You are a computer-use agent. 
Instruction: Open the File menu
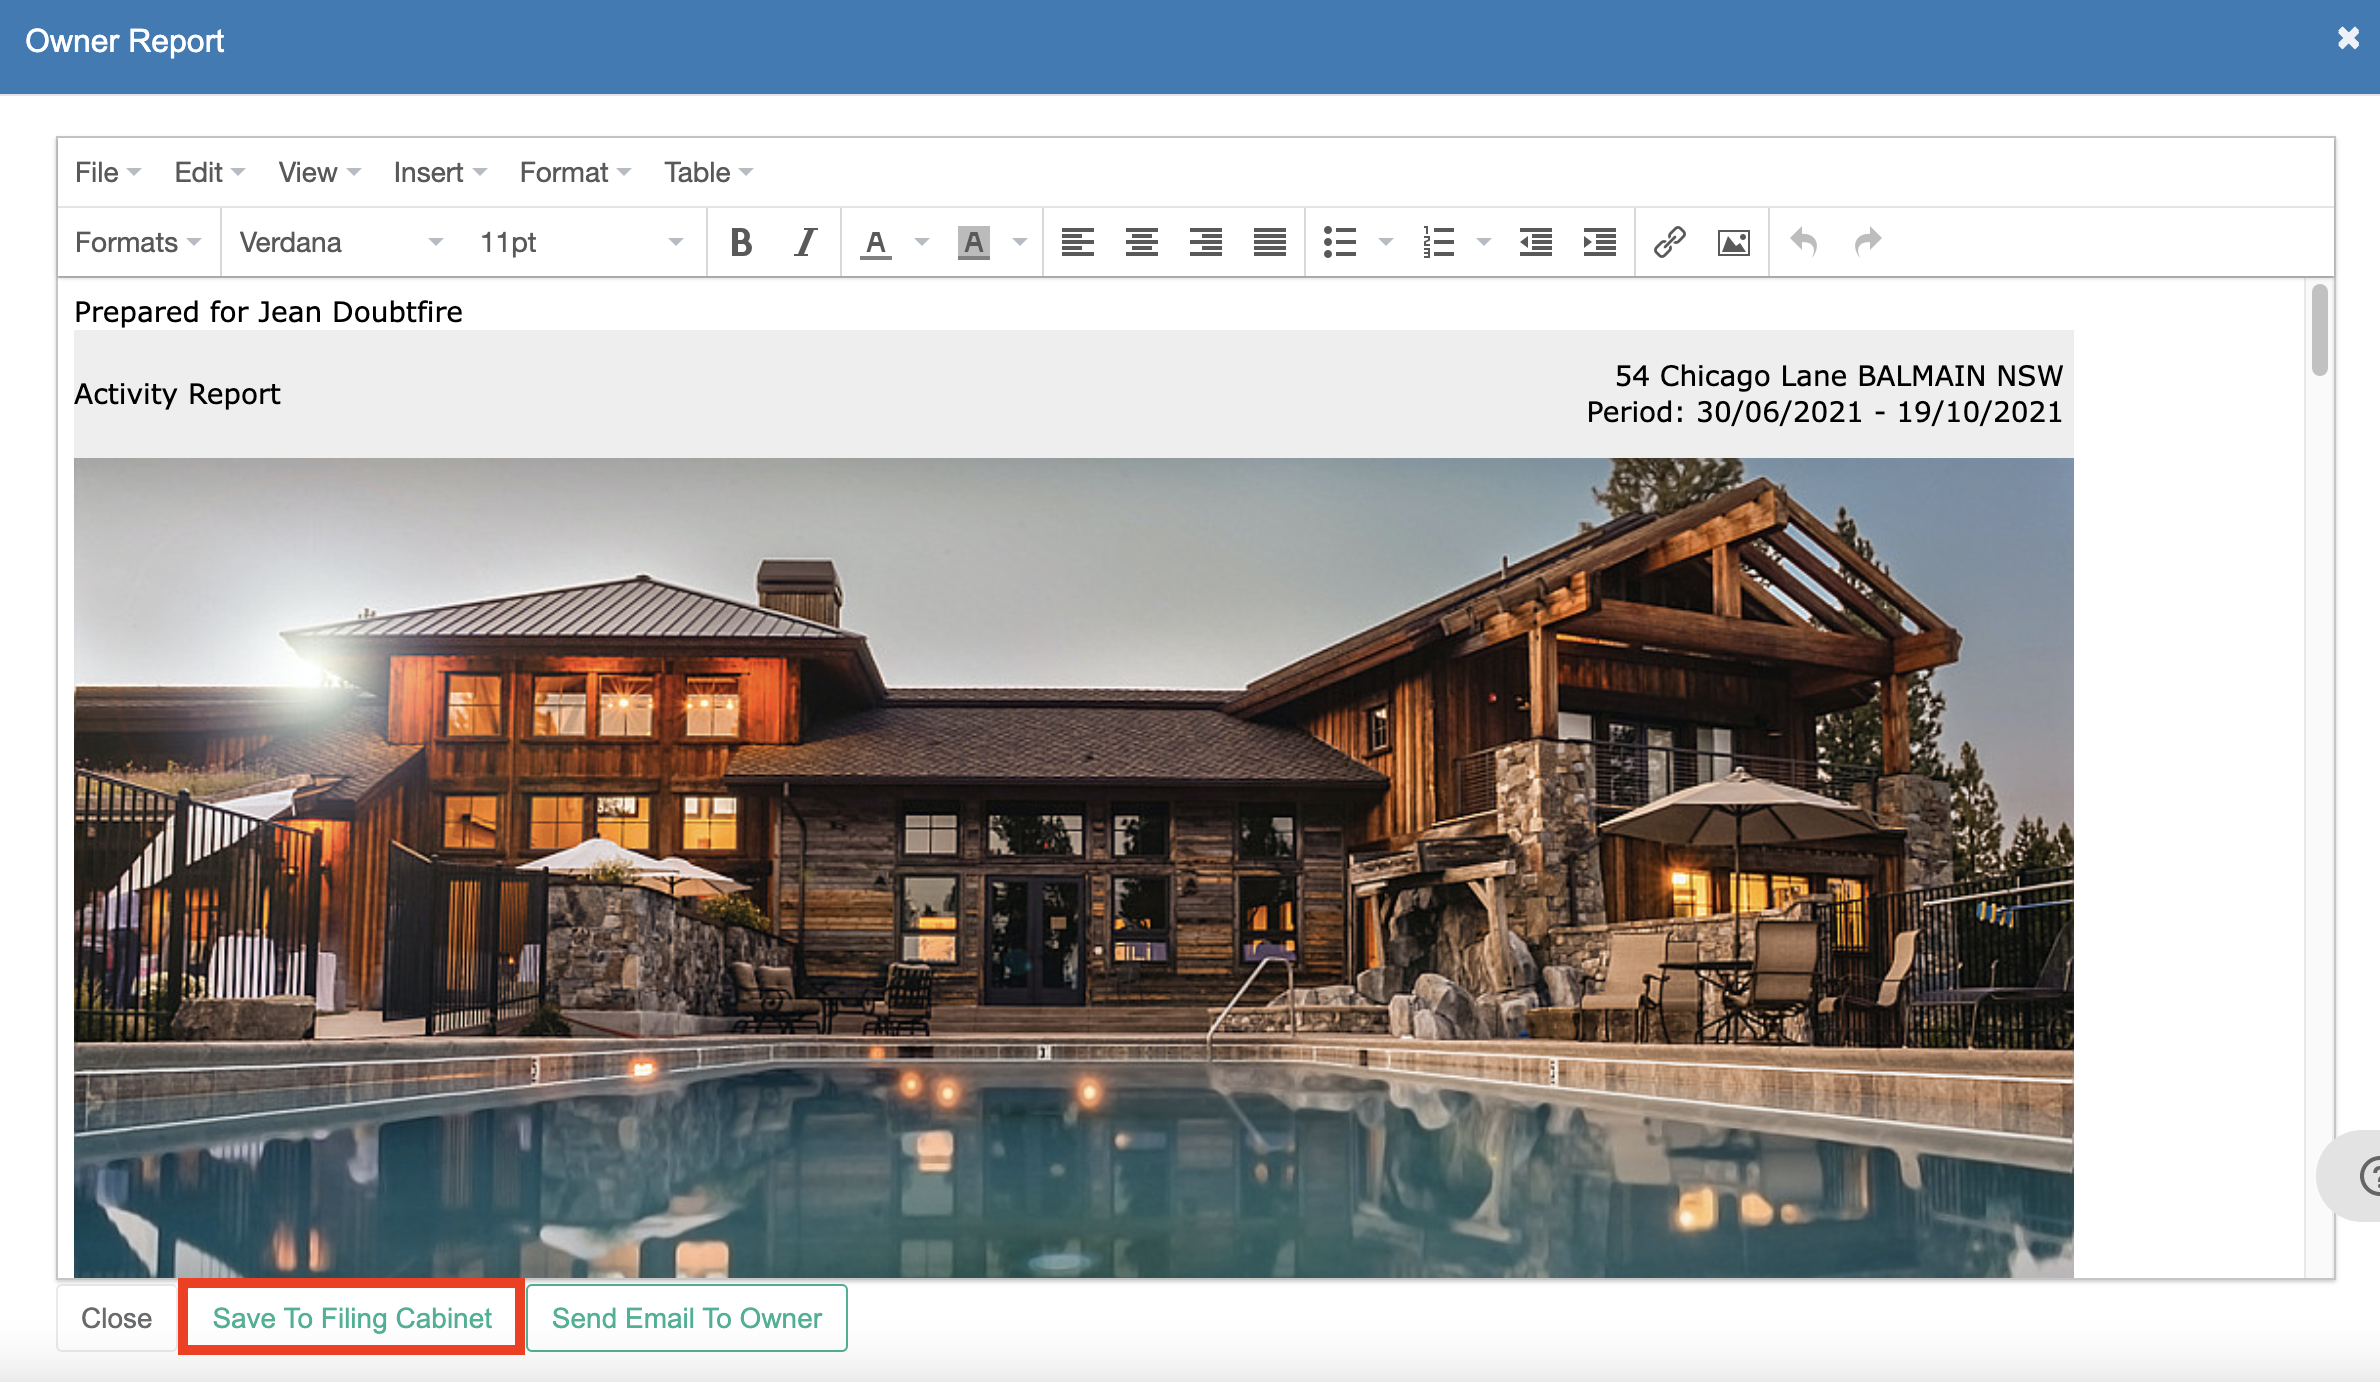click(x=108, y=172)
